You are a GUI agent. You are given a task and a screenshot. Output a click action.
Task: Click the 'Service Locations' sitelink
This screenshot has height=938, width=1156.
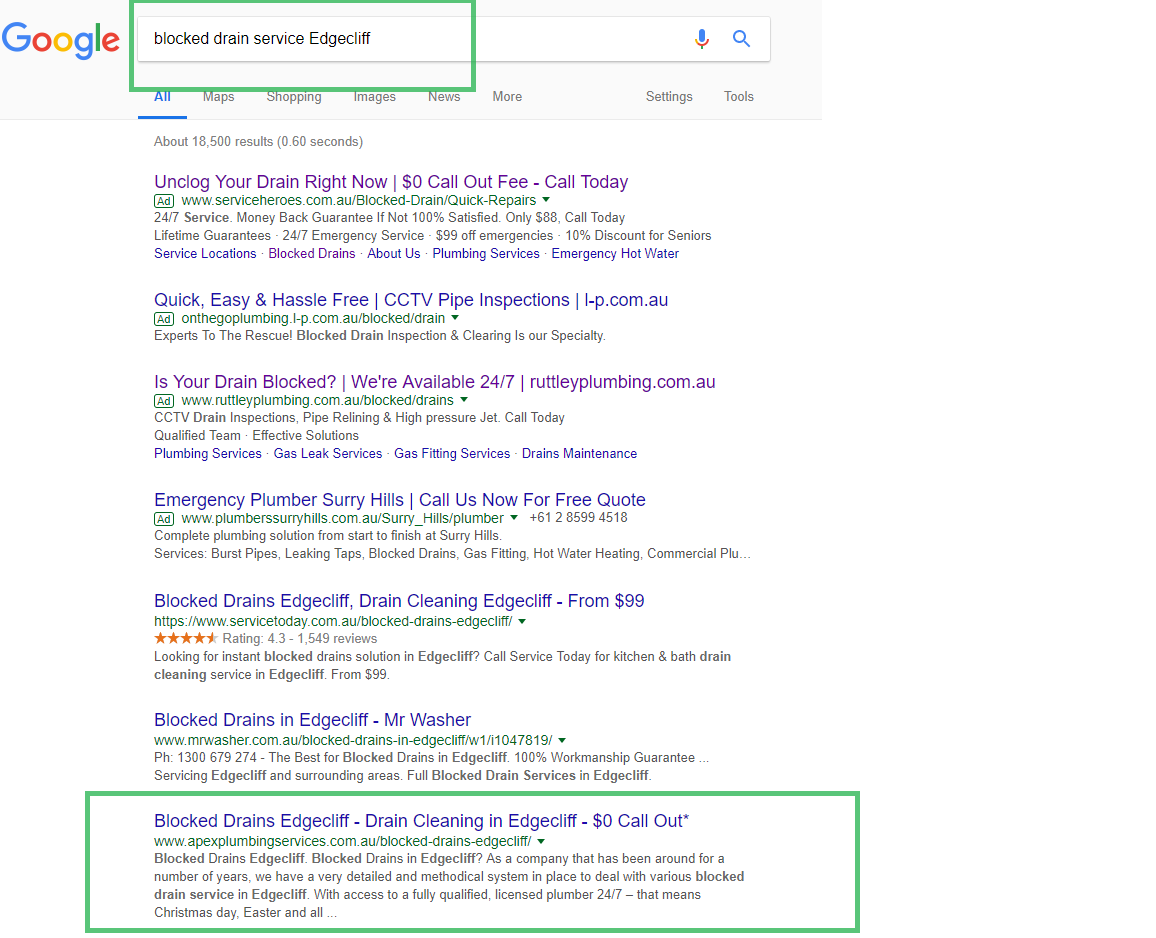(x=205, y=254)
